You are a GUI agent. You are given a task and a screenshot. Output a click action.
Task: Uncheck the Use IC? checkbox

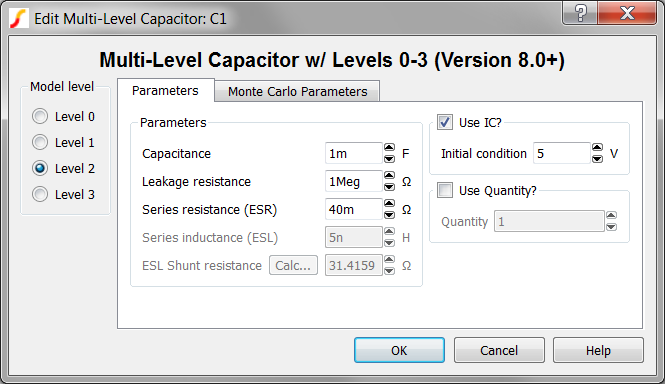pyautogui.click(x=445, y=122)
